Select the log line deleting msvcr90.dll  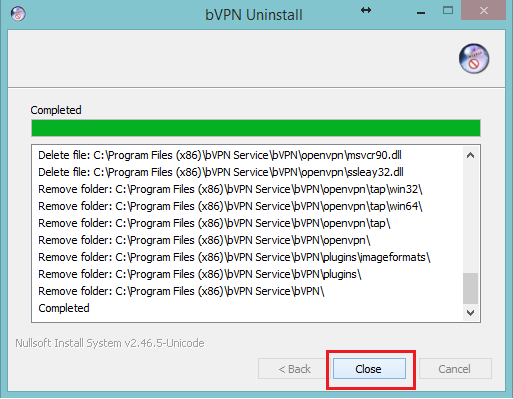coord(220,155)
